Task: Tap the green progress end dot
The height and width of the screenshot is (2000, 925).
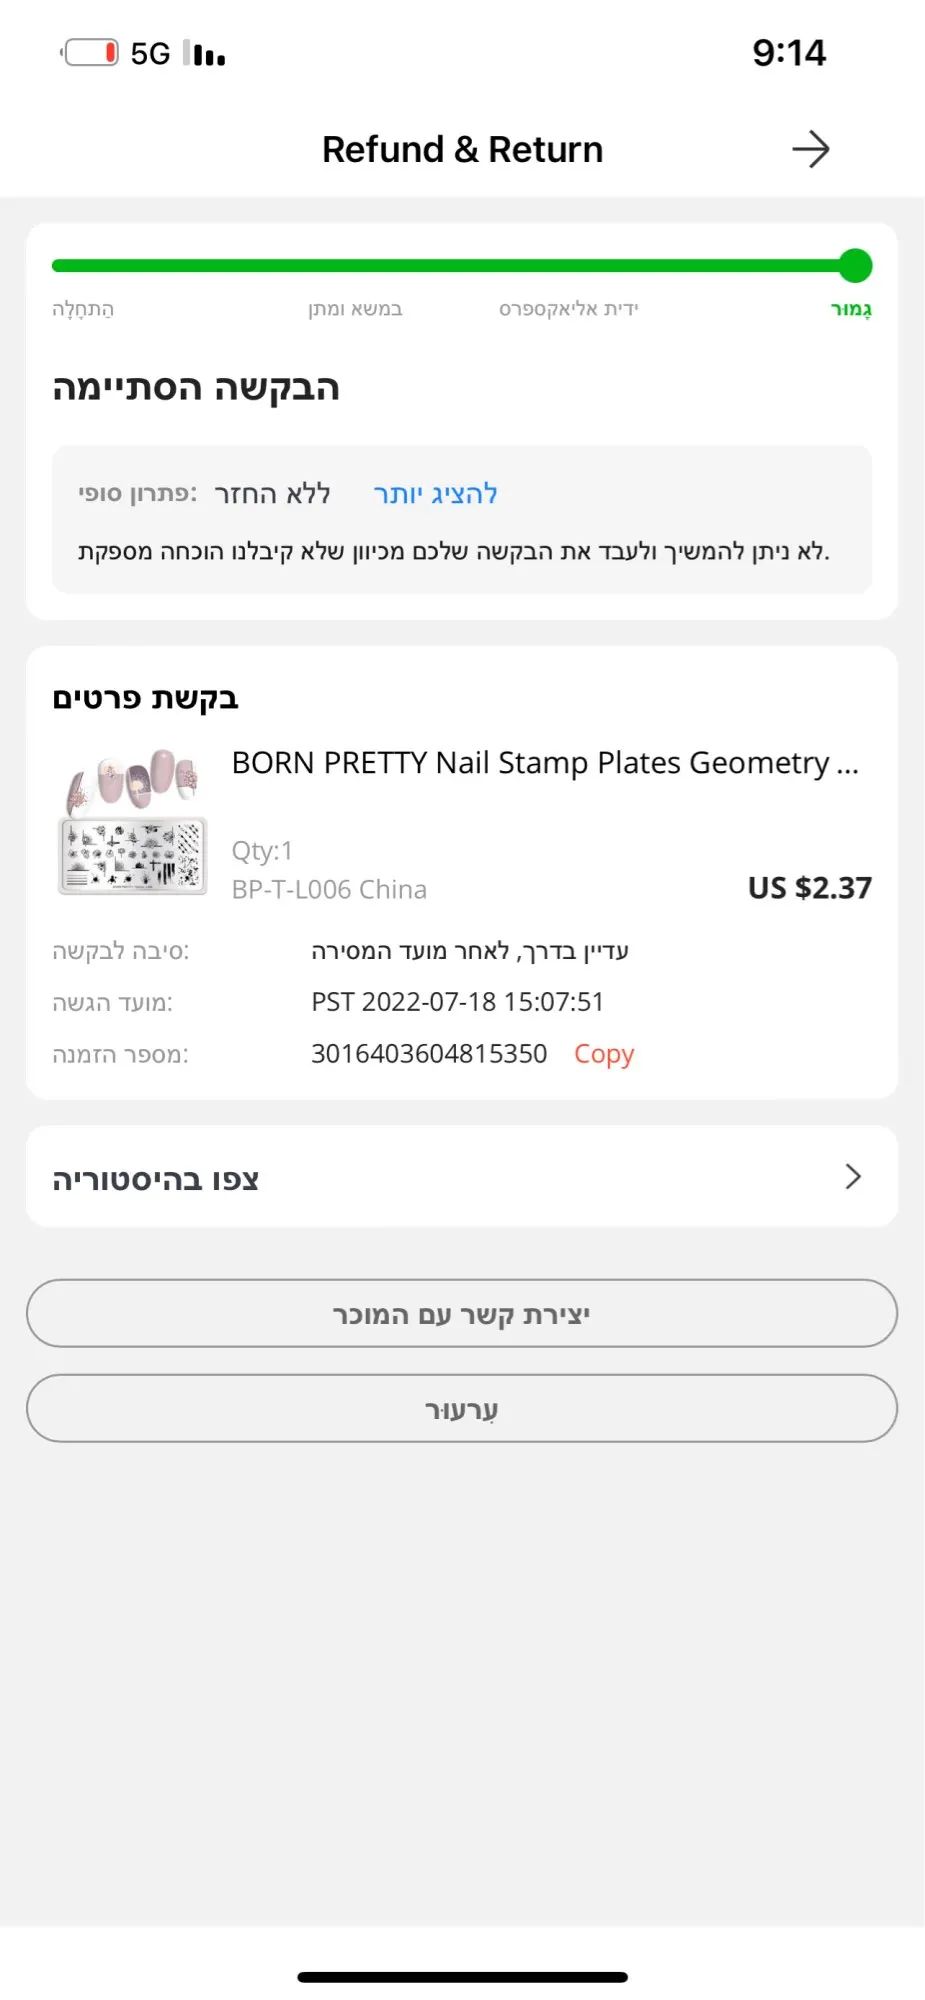Action: click(x=855, y=266)
